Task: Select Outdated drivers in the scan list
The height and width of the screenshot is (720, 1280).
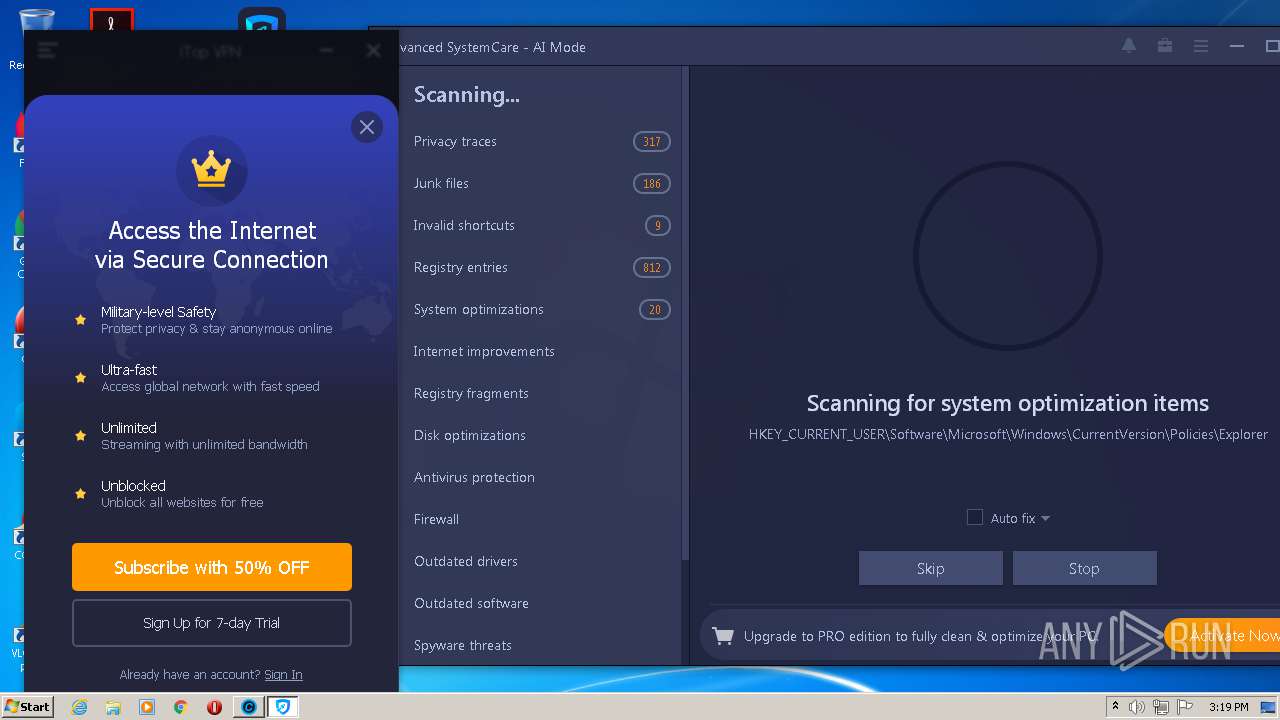Action: click(x=466, y=562)
